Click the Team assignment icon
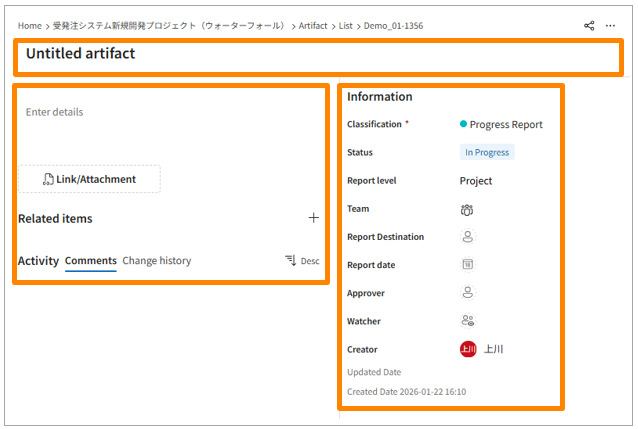Viewport: 638px width, 429px height. [467, 209]
